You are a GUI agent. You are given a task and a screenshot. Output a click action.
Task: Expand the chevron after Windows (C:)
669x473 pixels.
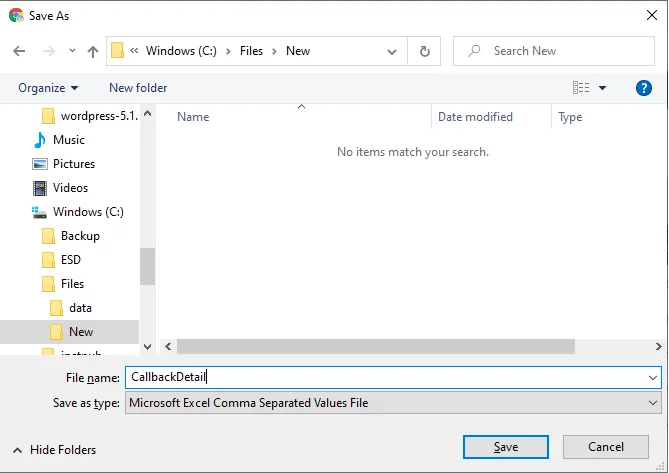click(x=228, y=51)
